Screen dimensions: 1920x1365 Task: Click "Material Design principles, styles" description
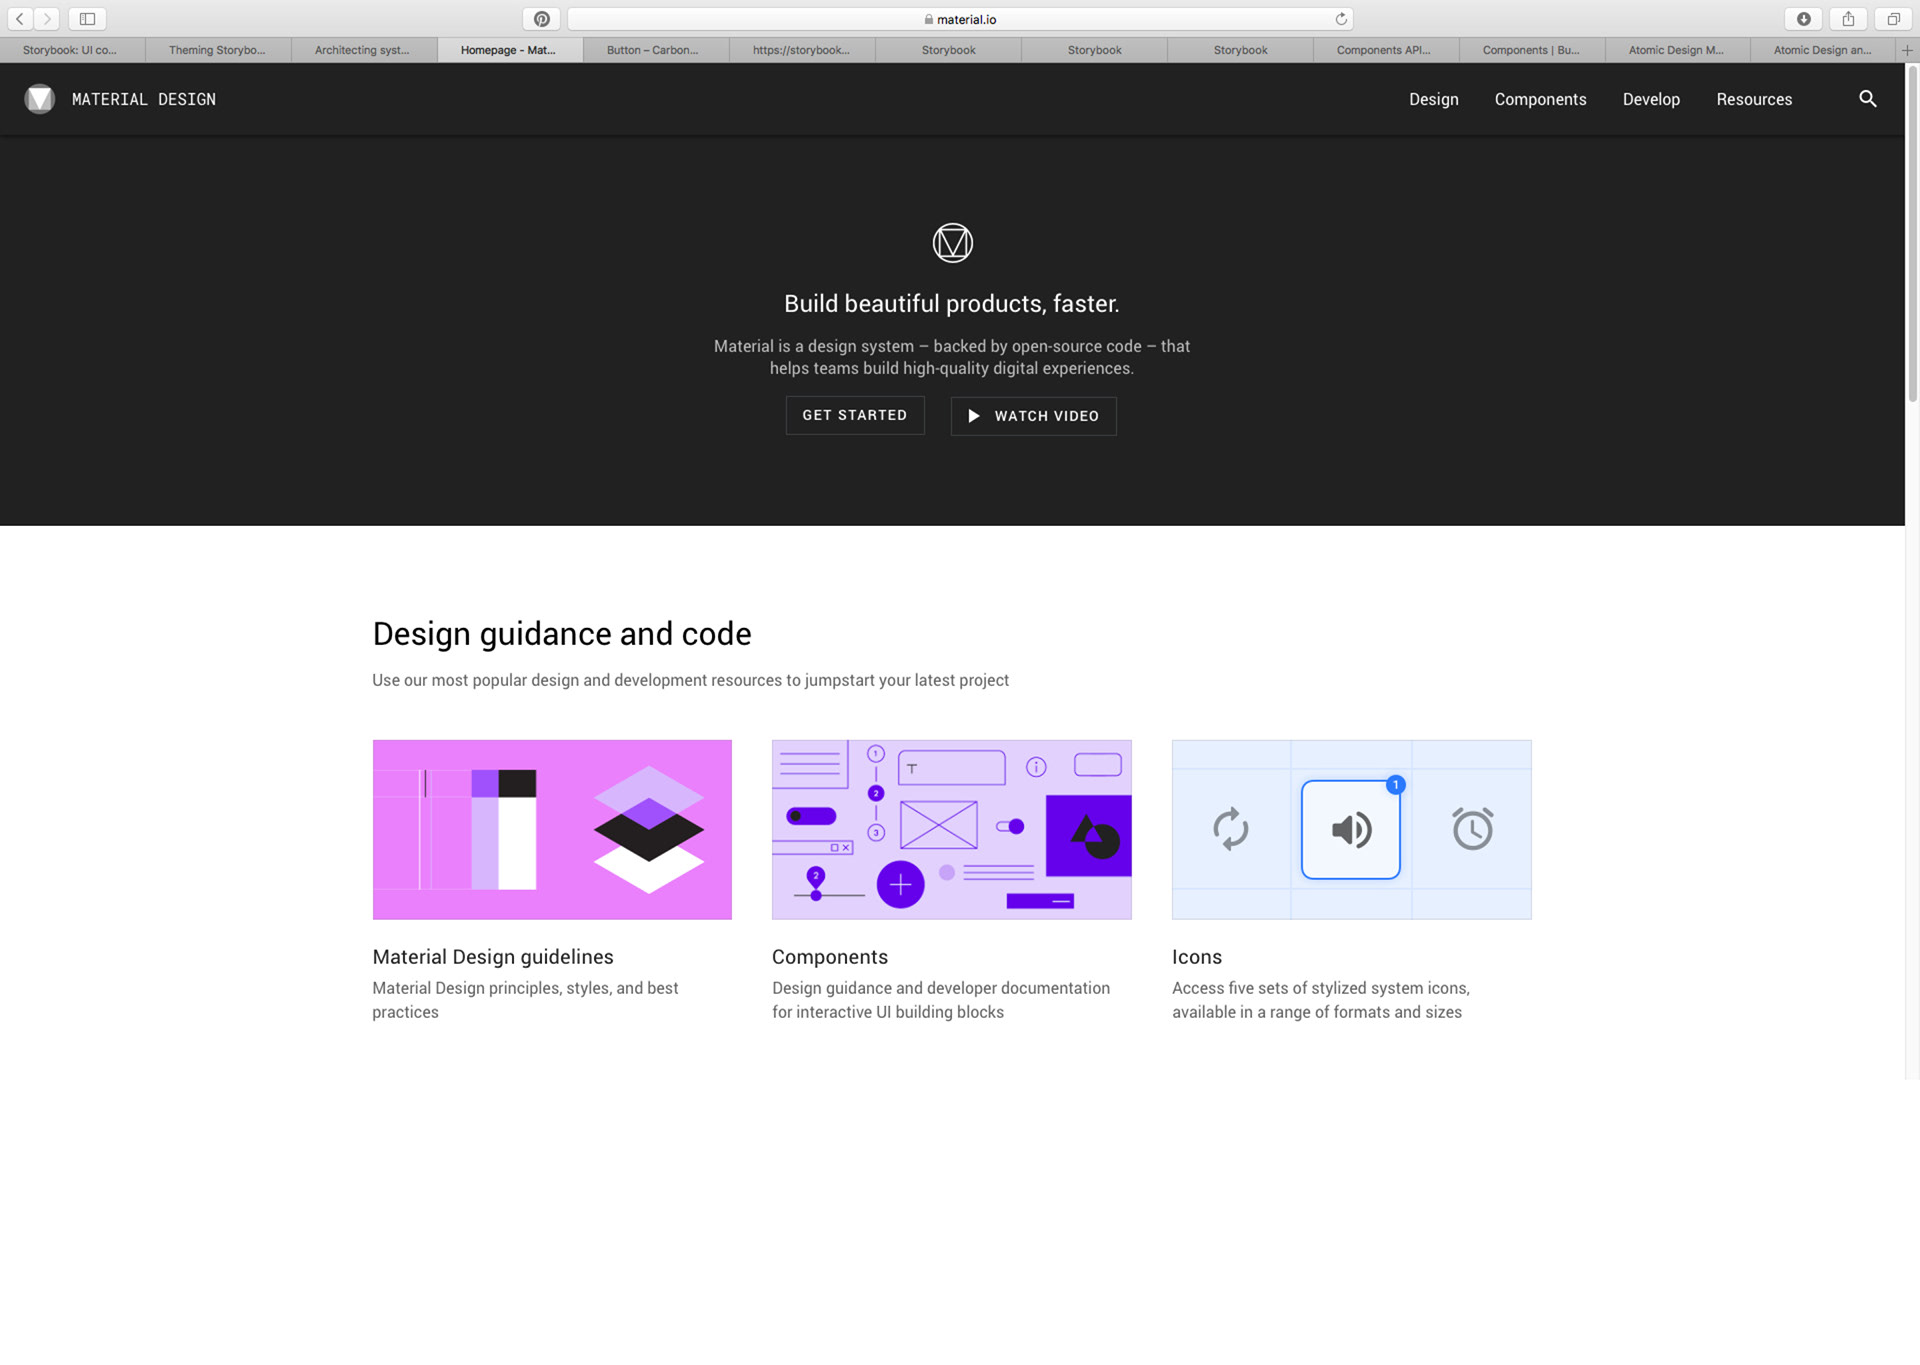pyautogui.click(x=525, y=1000)
